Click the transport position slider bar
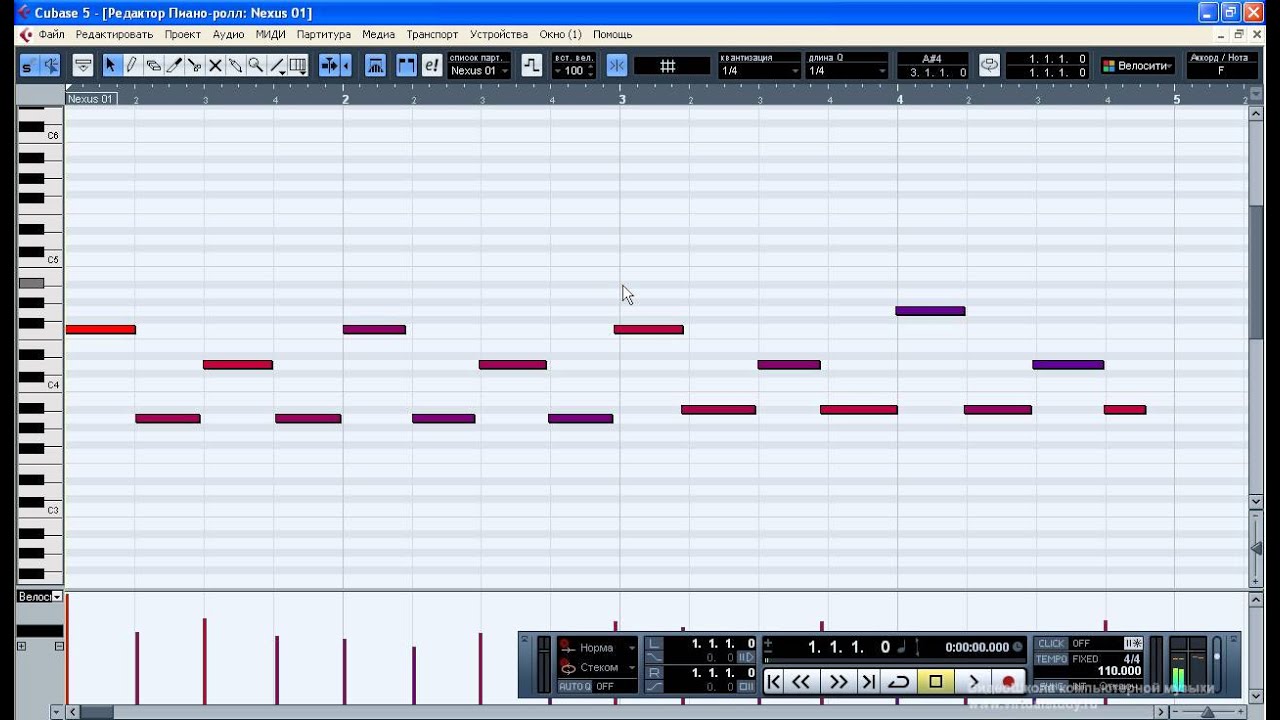Screen dimensions: 1280x720 [894, 661]
